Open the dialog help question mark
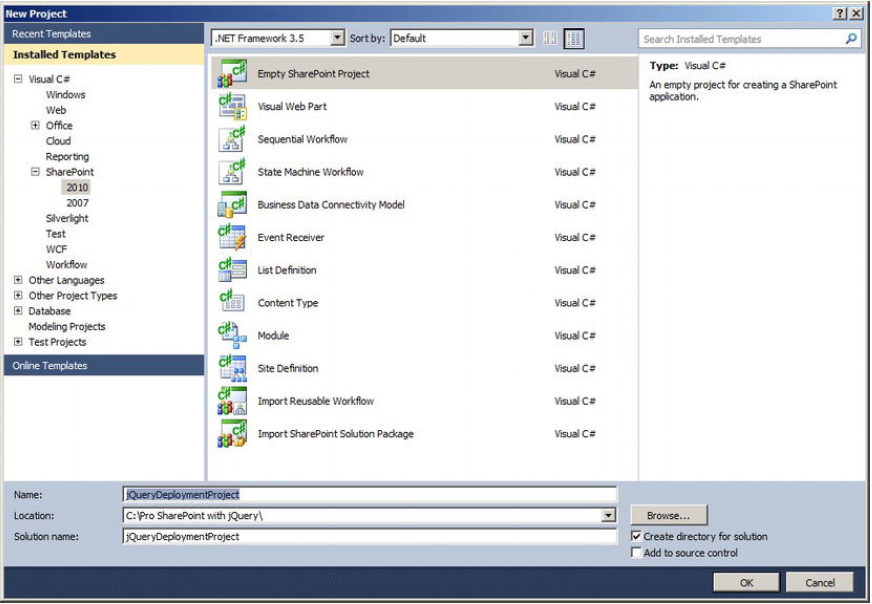Image resolution: width=872 pixels, height=604 pixels. (840, 14)
